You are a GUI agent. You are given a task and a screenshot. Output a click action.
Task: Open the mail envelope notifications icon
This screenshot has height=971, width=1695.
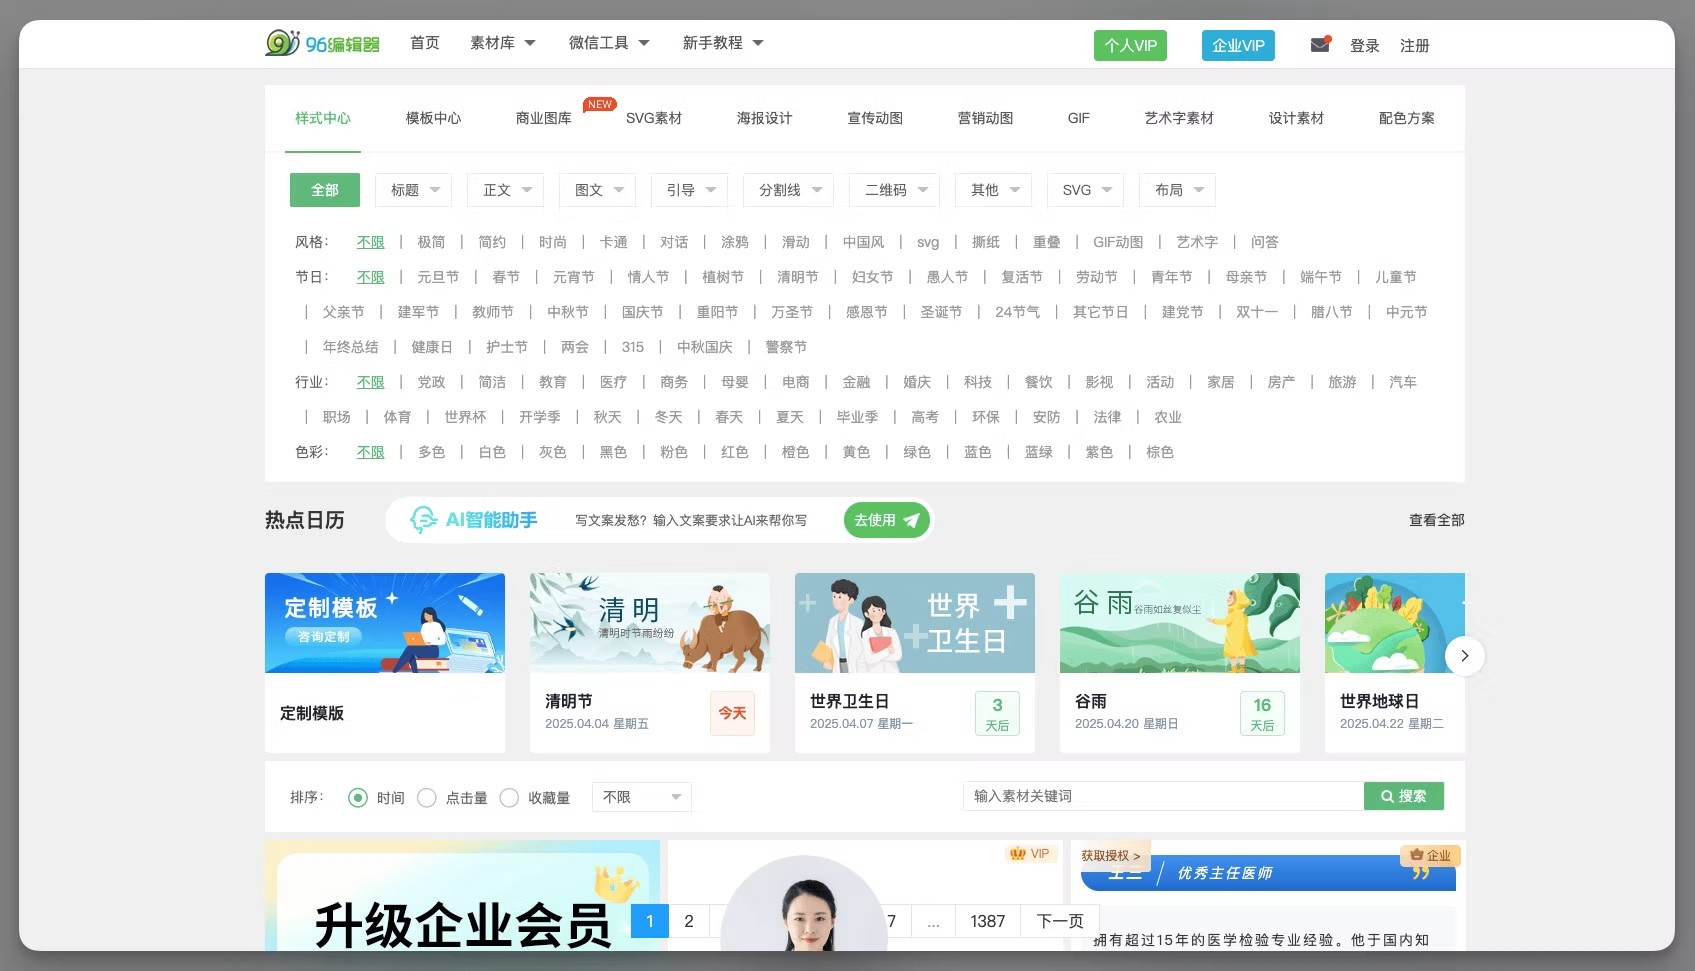pyautogui.click(x=1320, y=44)
